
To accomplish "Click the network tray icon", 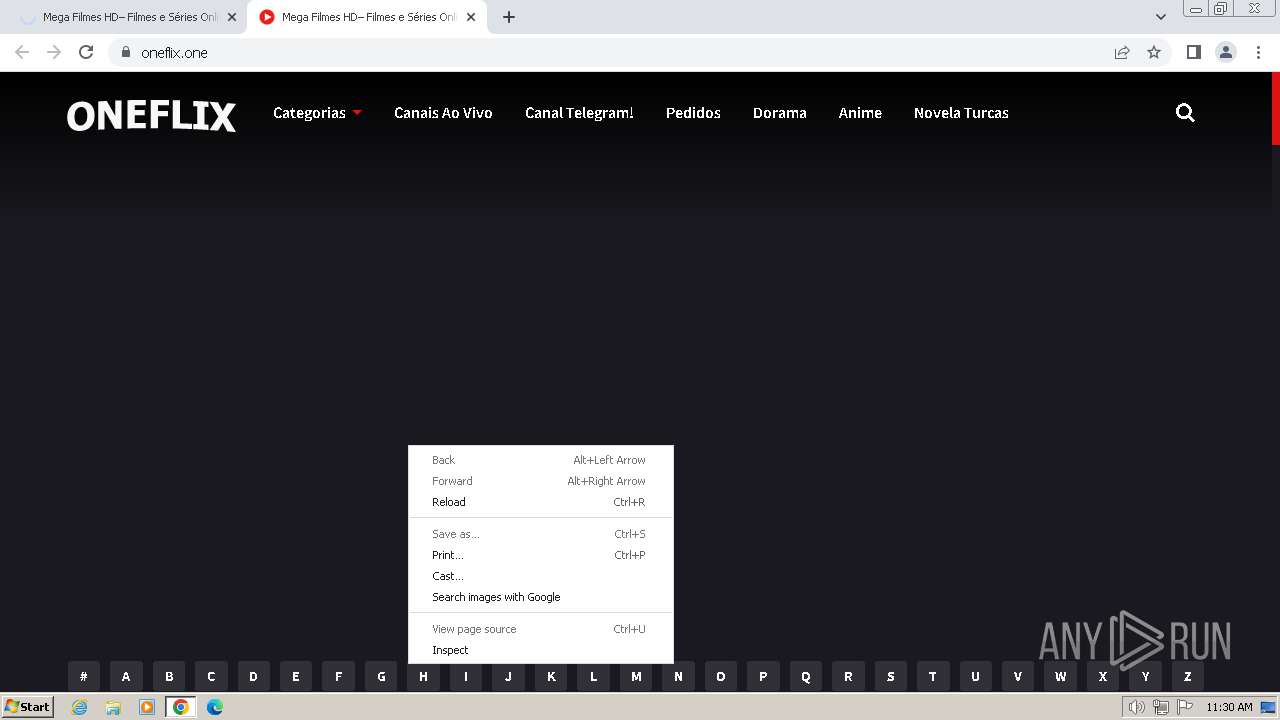I will tap(1161, 707).
